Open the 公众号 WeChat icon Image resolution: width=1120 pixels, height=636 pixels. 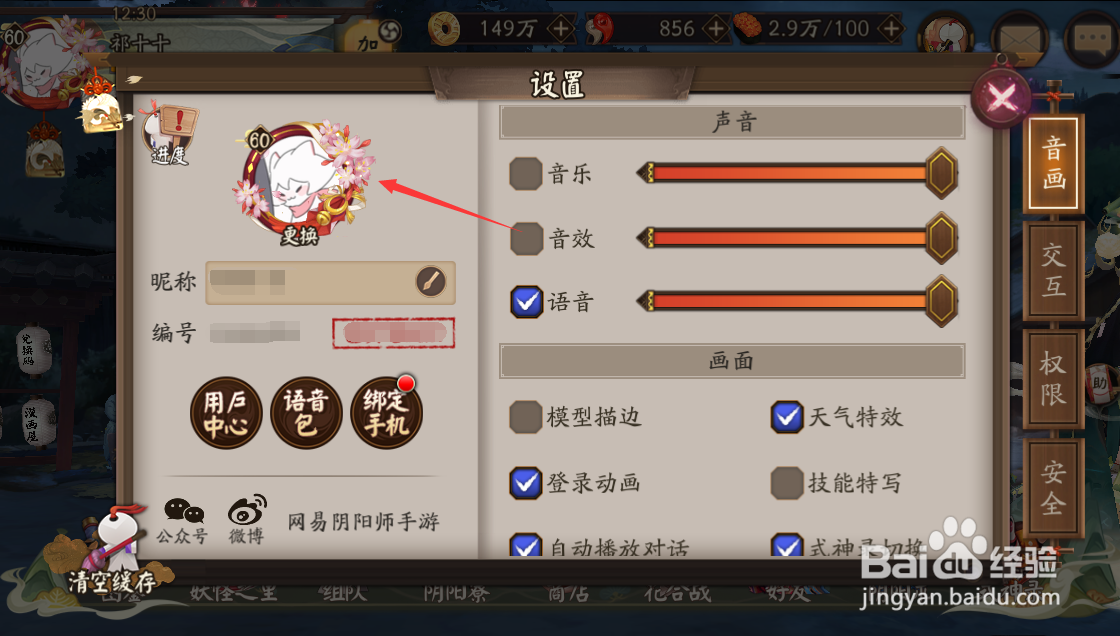(x=183, y=521)
